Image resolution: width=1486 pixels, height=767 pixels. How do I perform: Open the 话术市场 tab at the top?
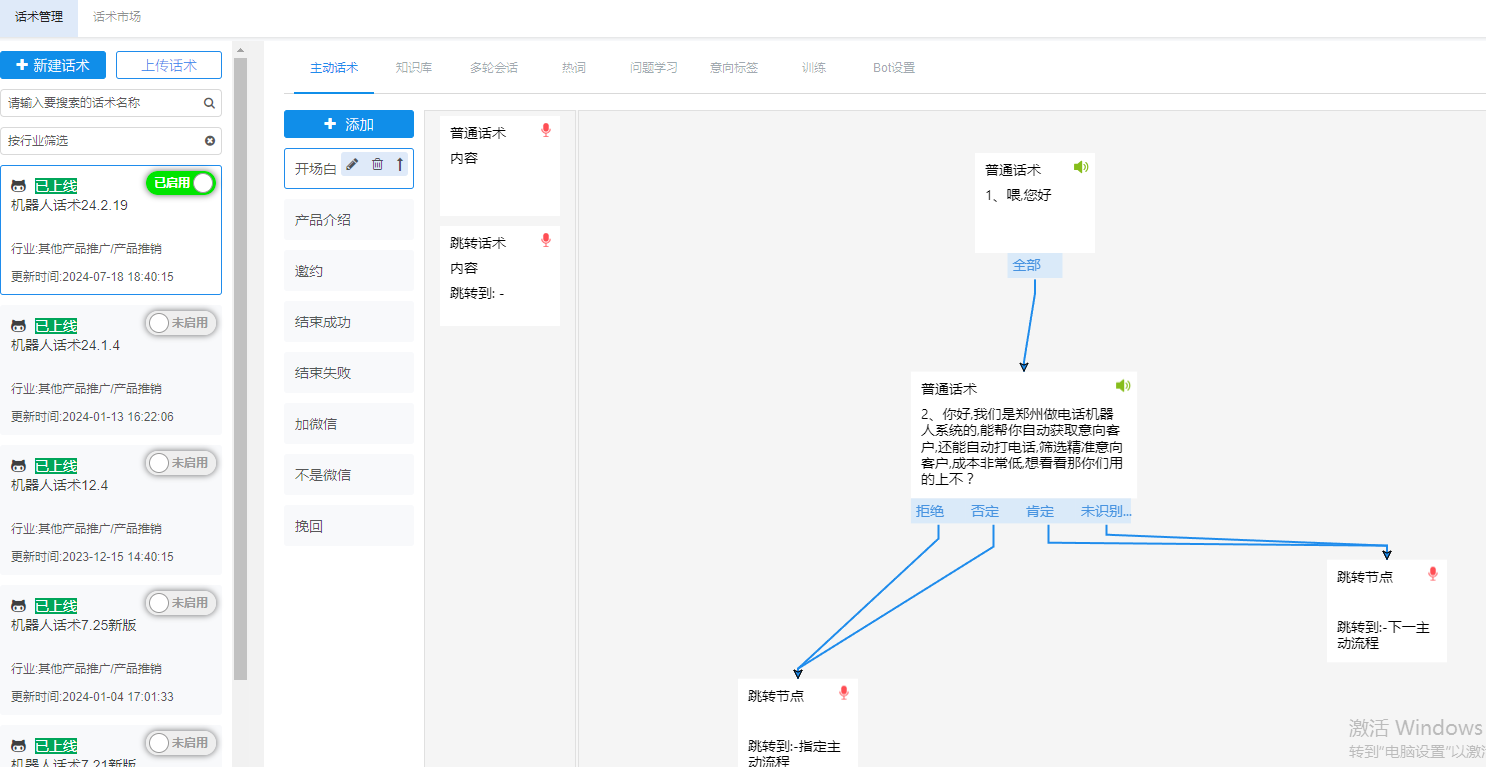coord(117,17)
